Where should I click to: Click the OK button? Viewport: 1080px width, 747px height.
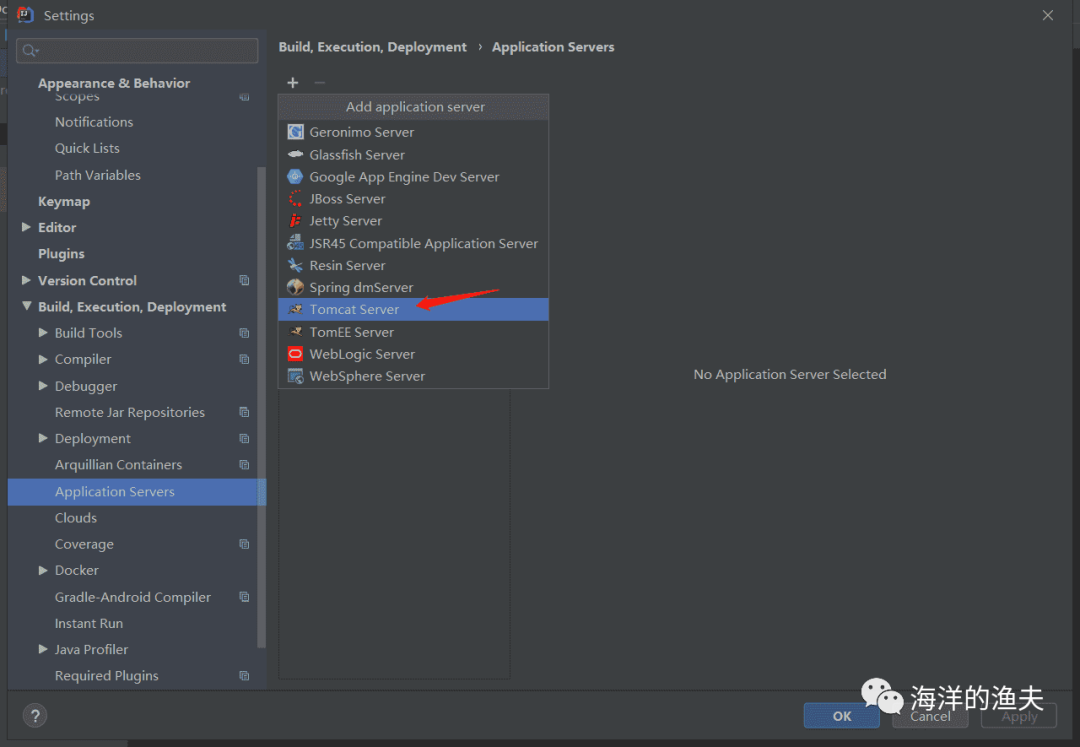pyautogui.click(x=842, y=715)
